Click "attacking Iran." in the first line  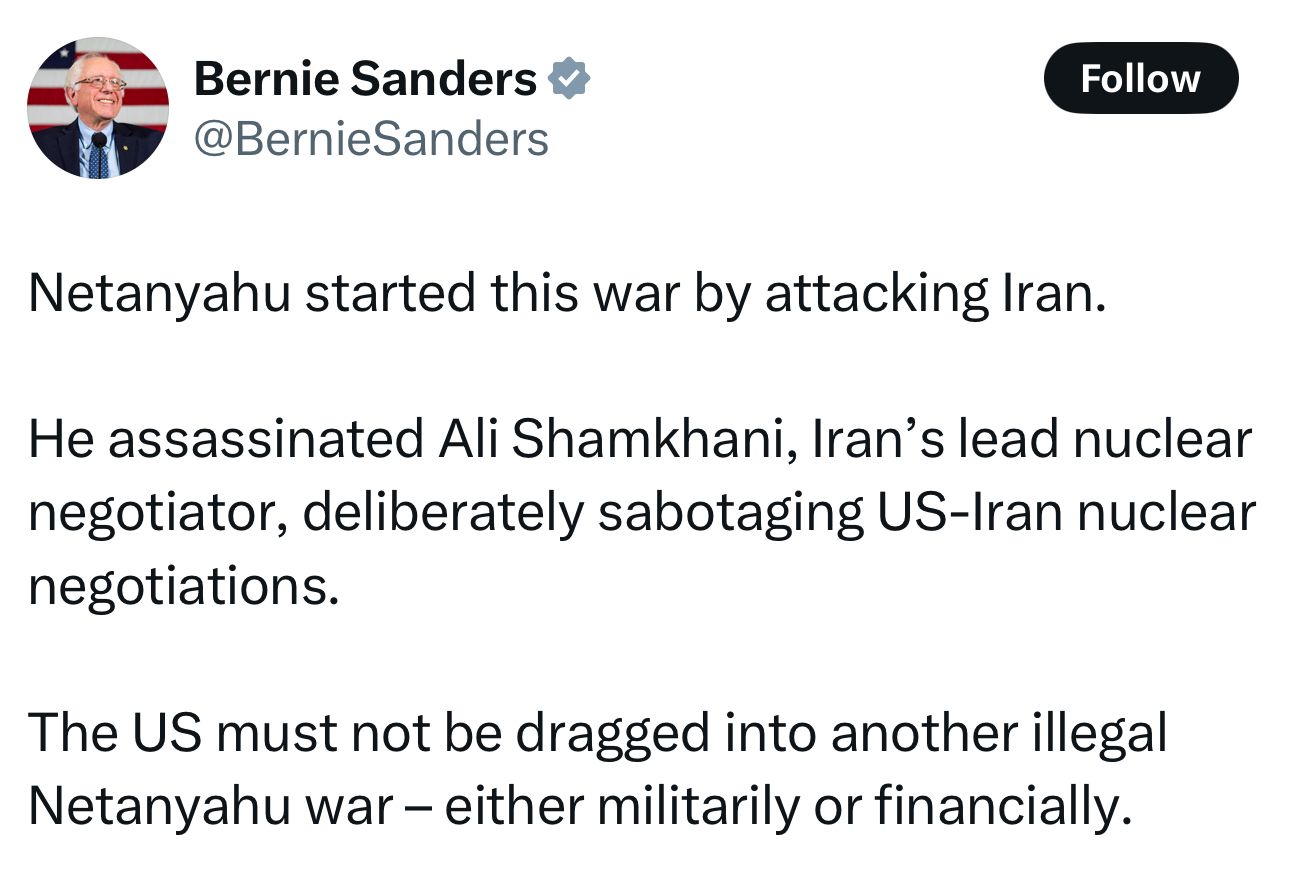click(x=936, y=293)
